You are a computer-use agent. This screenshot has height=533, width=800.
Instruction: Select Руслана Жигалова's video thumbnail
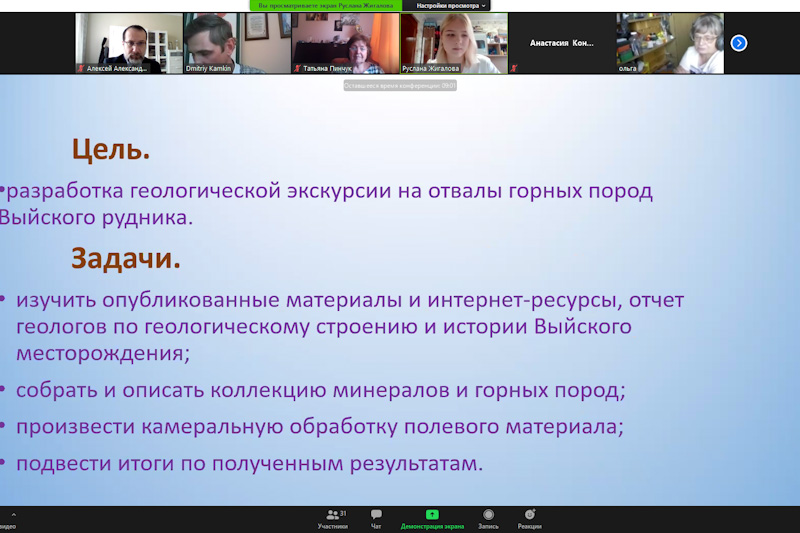pos(453,42)
